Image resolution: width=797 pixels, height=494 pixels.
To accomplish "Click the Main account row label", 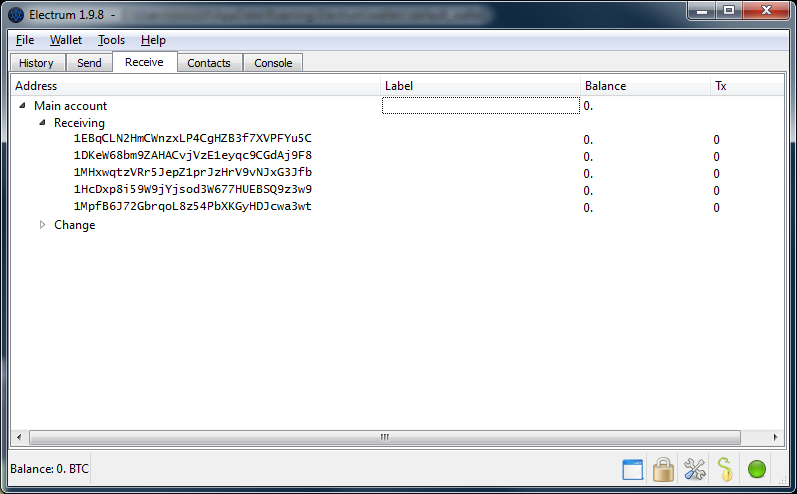I will (71, 106).
